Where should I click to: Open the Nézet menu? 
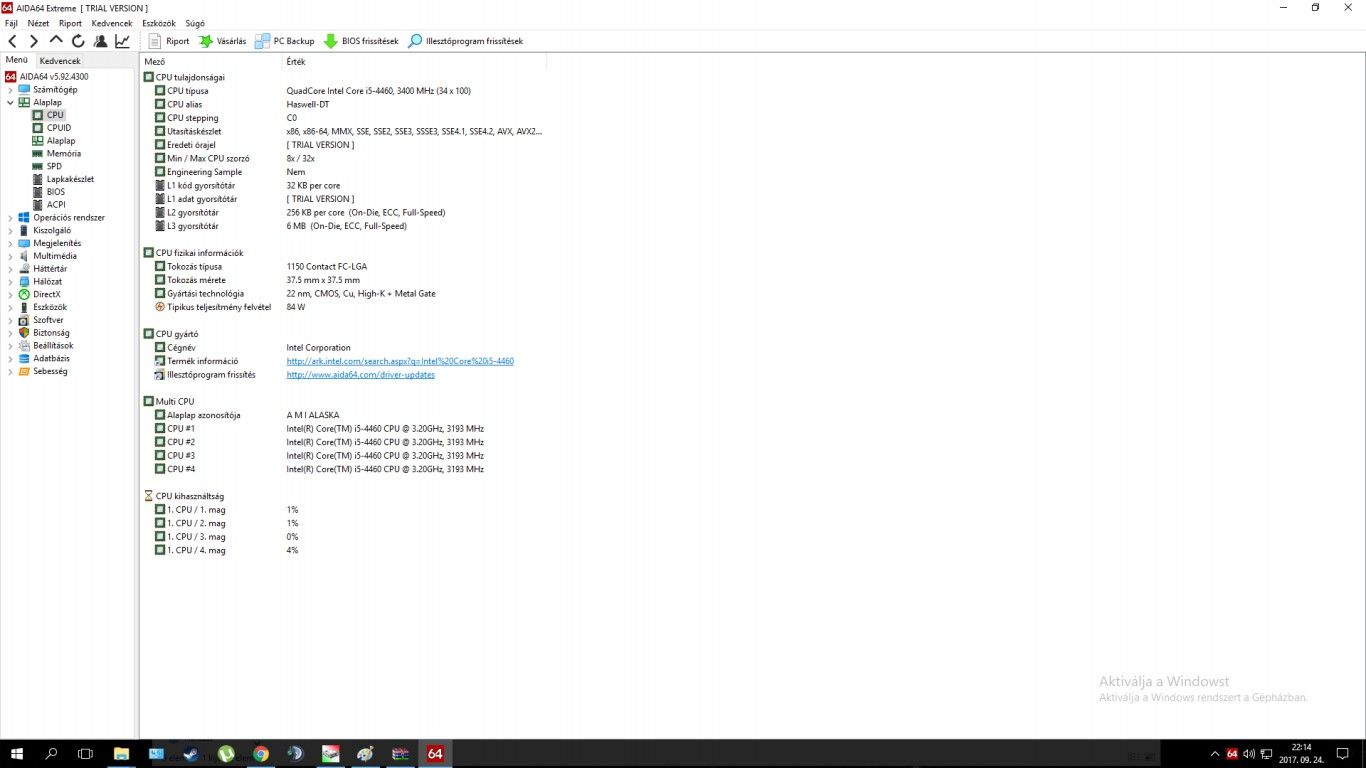pyautogui.click(x=38, y=23)
